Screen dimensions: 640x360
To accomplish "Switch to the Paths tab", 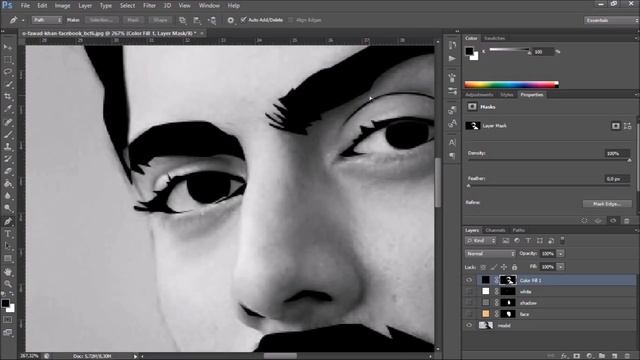I will (x=518, y=230).
